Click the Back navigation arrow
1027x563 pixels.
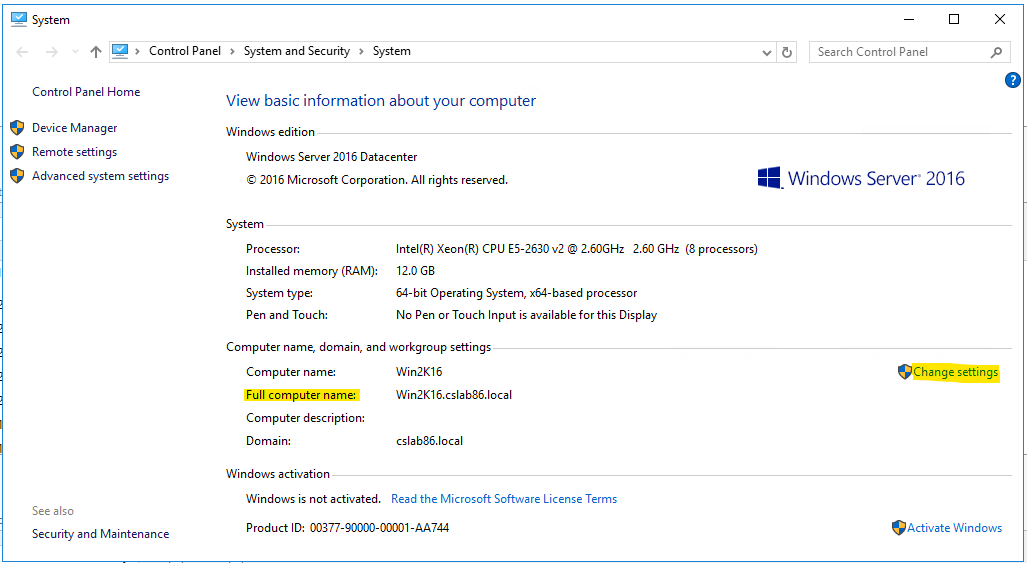(x=22, y=52)
